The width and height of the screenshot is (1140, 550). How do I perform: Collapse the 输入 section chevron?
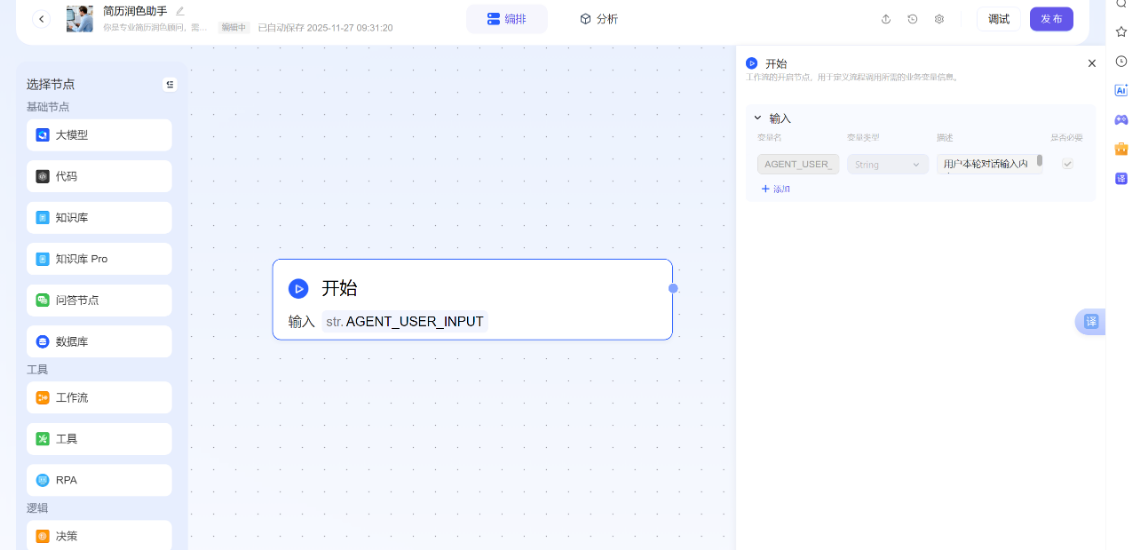(x=758, y=118)
